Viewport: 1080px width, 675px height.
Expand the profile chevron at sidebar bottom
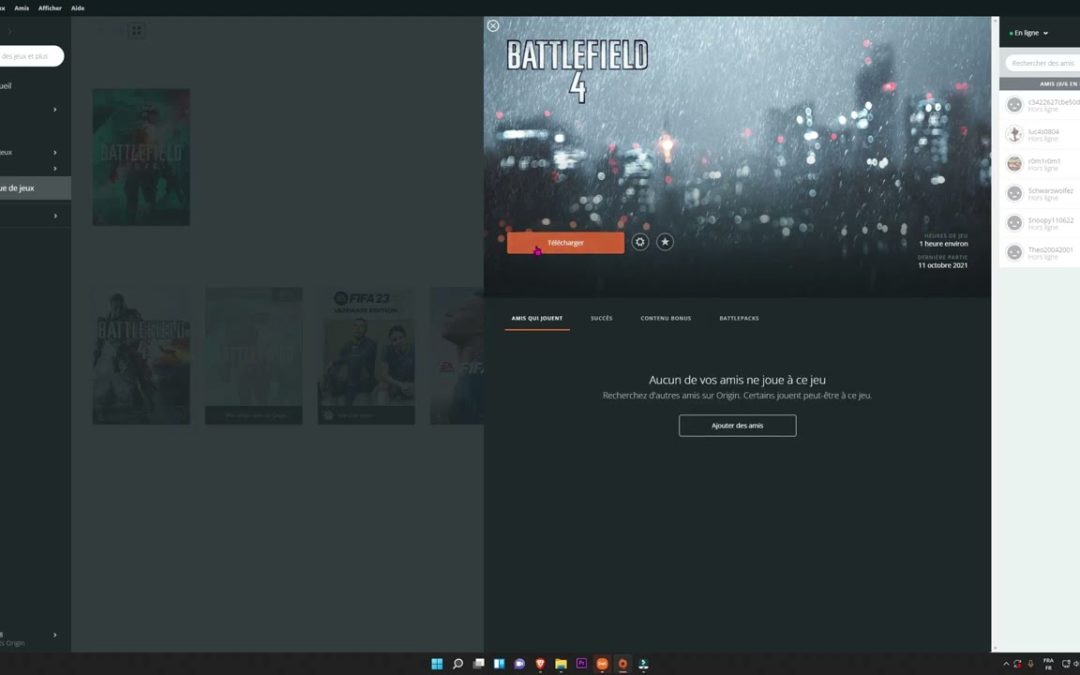pyautogui.click(x=55, y=635)
